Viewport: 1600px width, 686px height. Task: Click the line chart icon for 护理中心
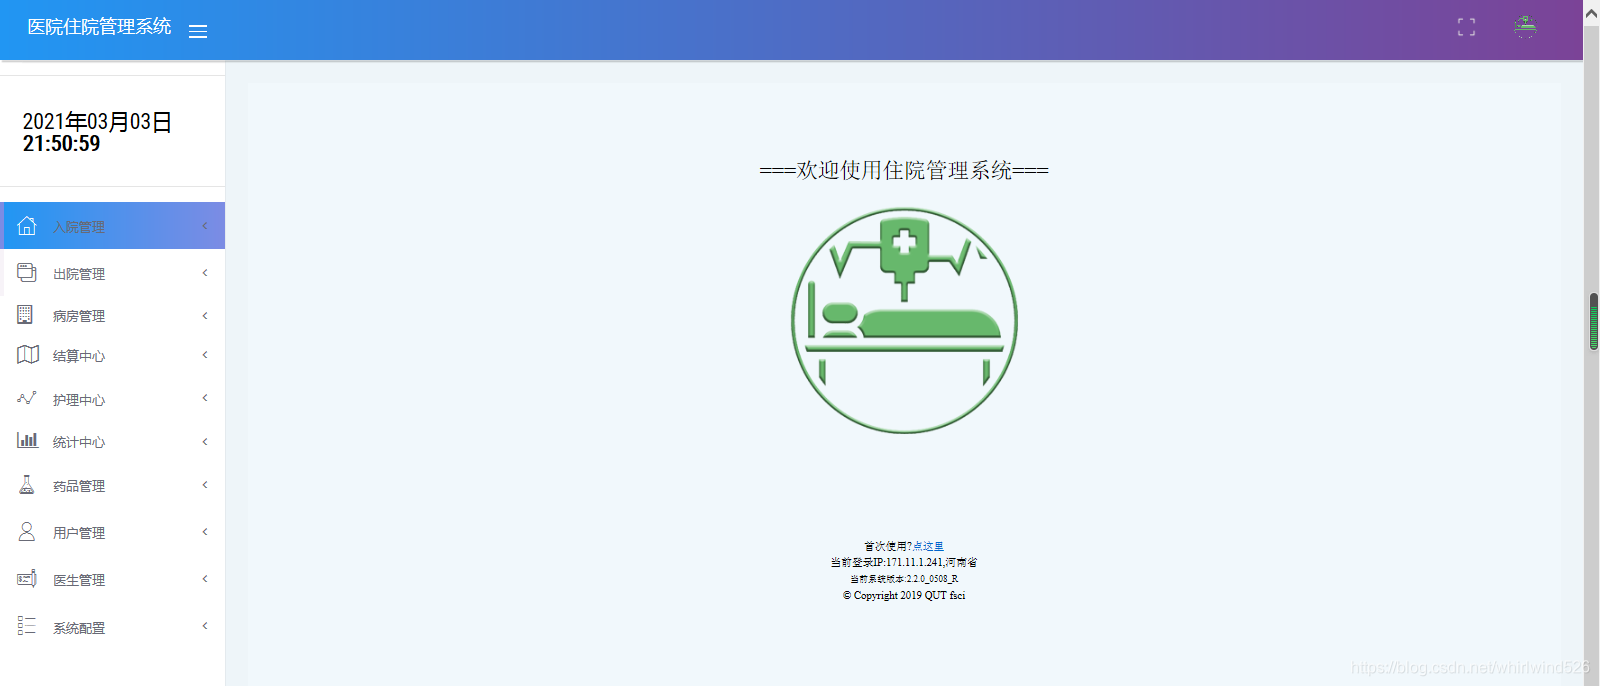point(27,398)
